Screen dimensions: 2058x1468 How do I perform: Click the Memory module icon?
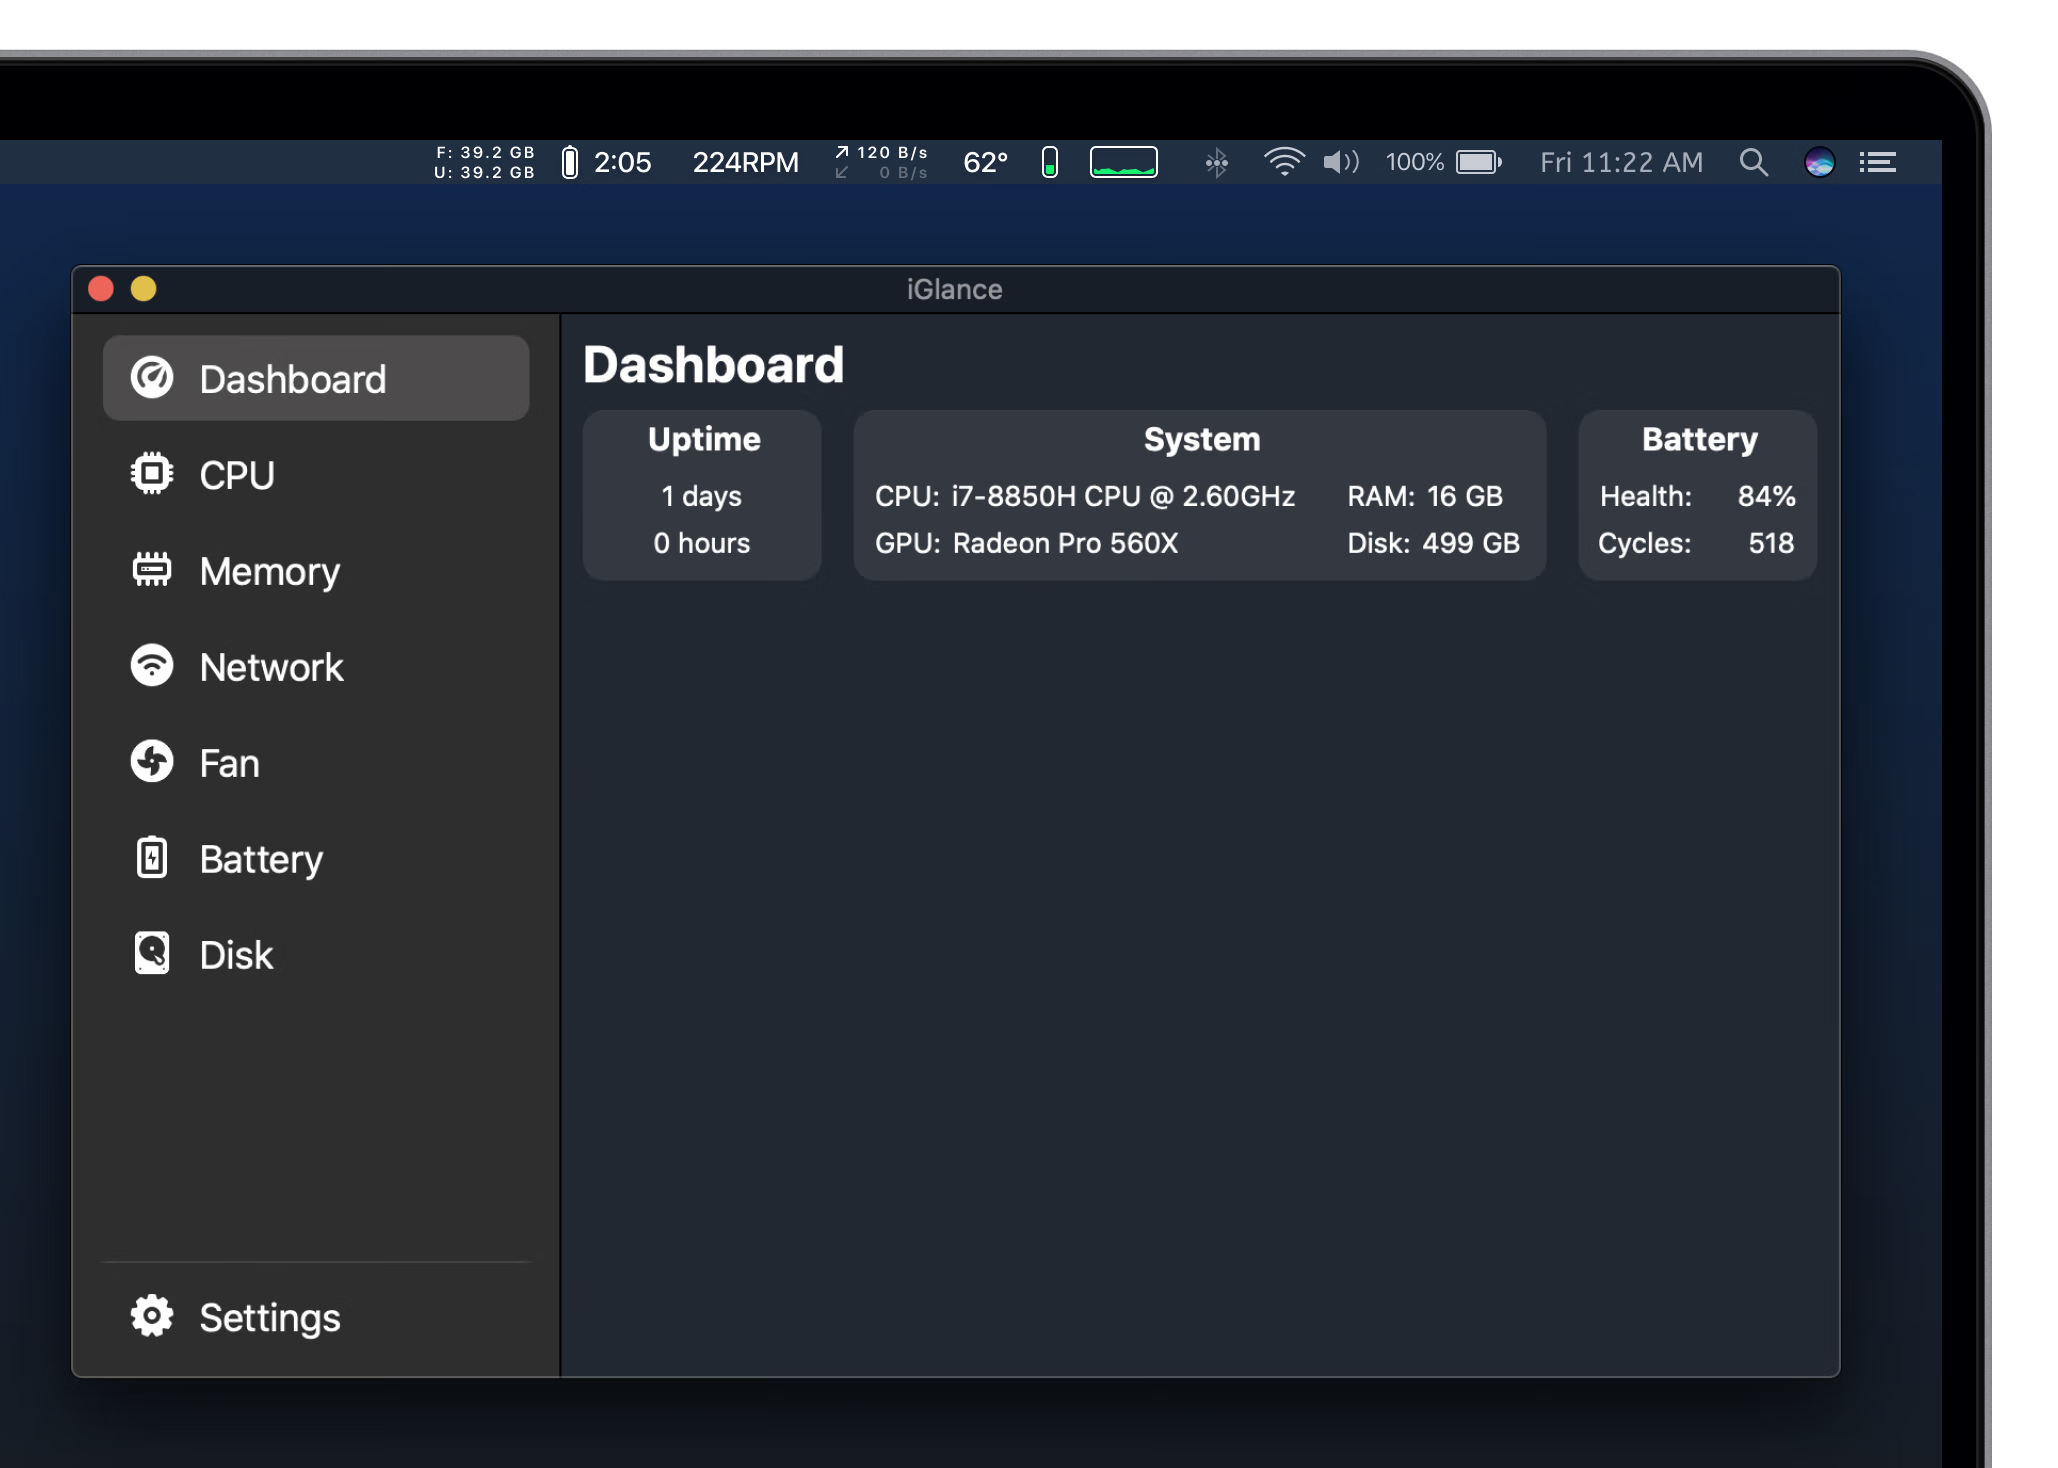[x=152, y=569]
